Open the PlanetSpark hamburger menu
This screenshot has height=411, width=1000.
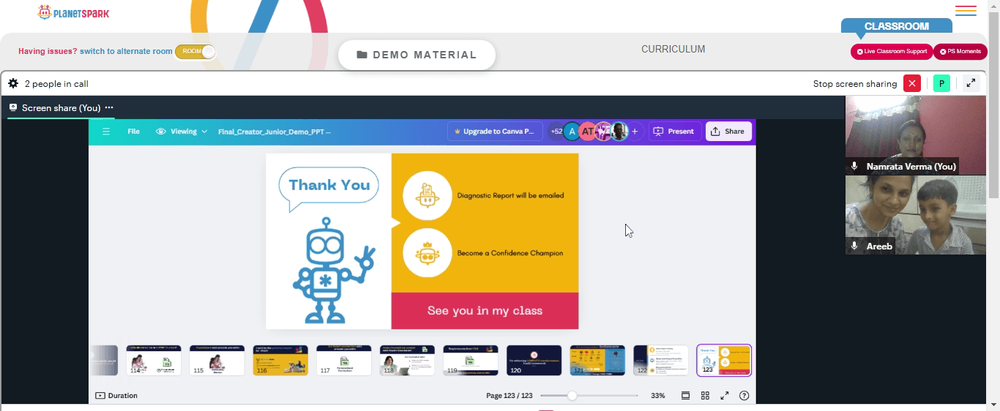tap(966, 11)
